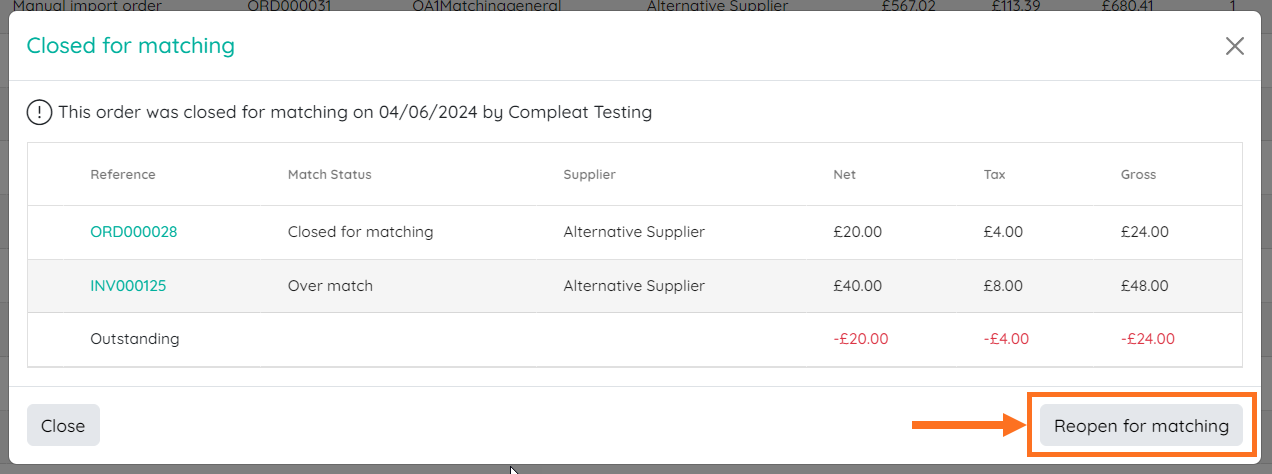Click the Closed for matching dialog title
The image size is (1272, 474).
131,46
